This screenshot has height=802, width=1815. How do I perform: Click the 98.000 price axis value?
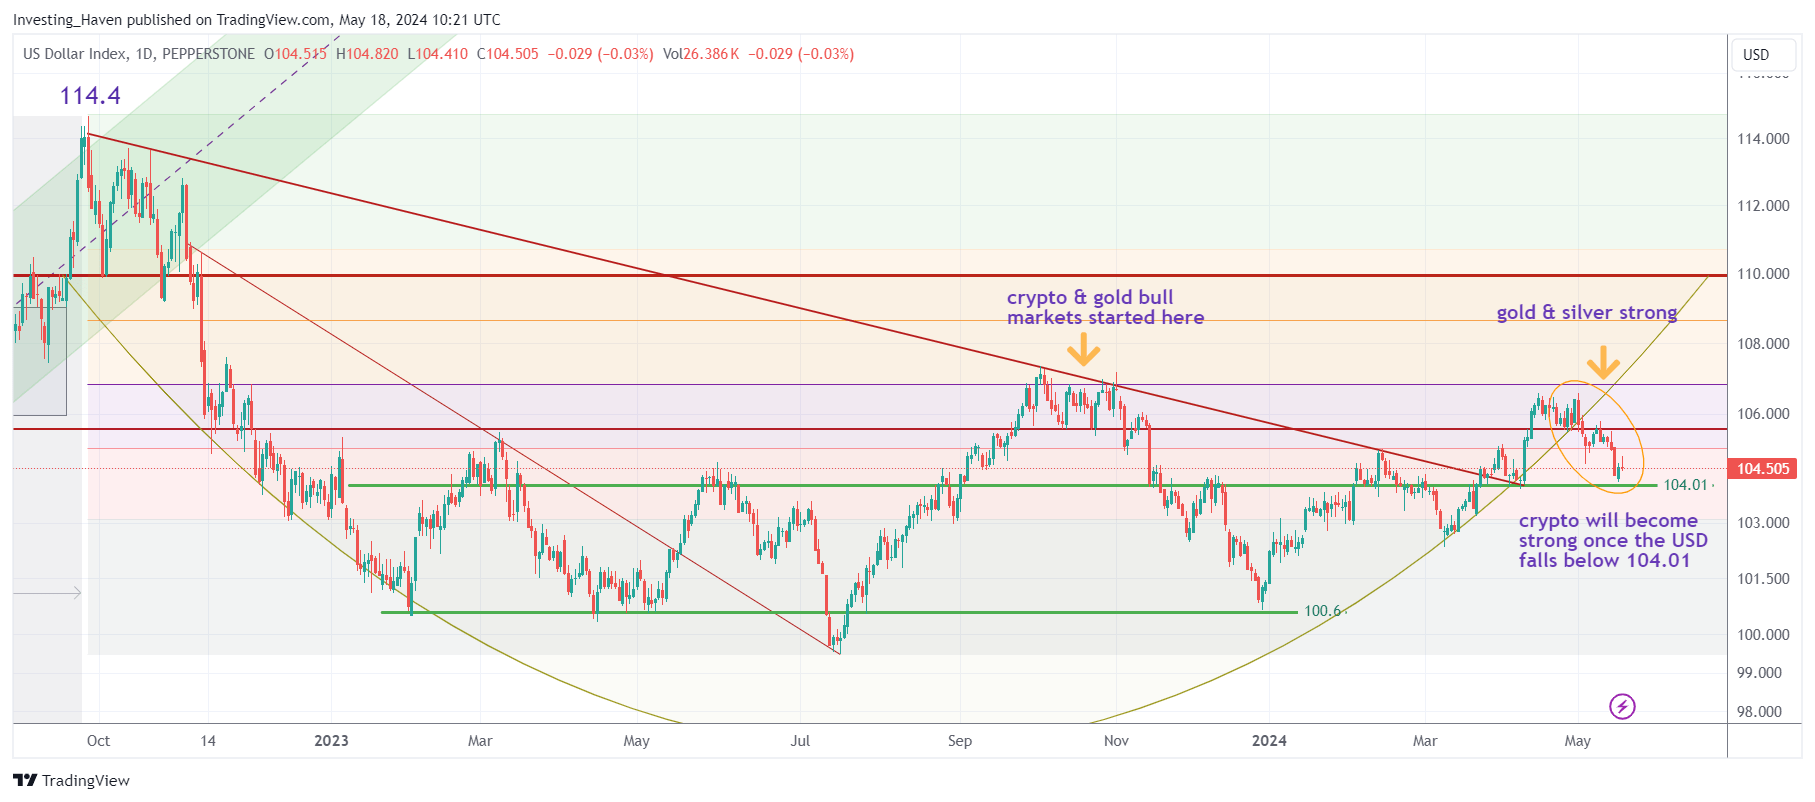click(x=1759, y=712)
